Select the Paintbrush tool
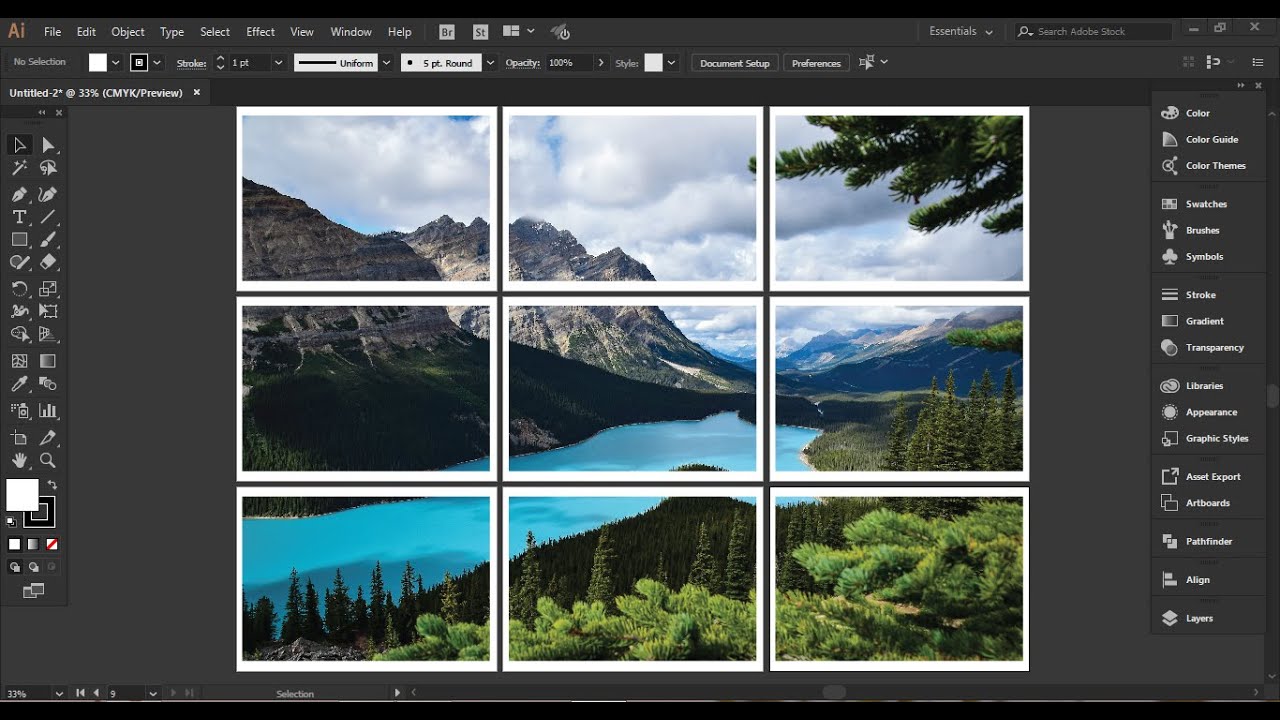 pos(48,240)
